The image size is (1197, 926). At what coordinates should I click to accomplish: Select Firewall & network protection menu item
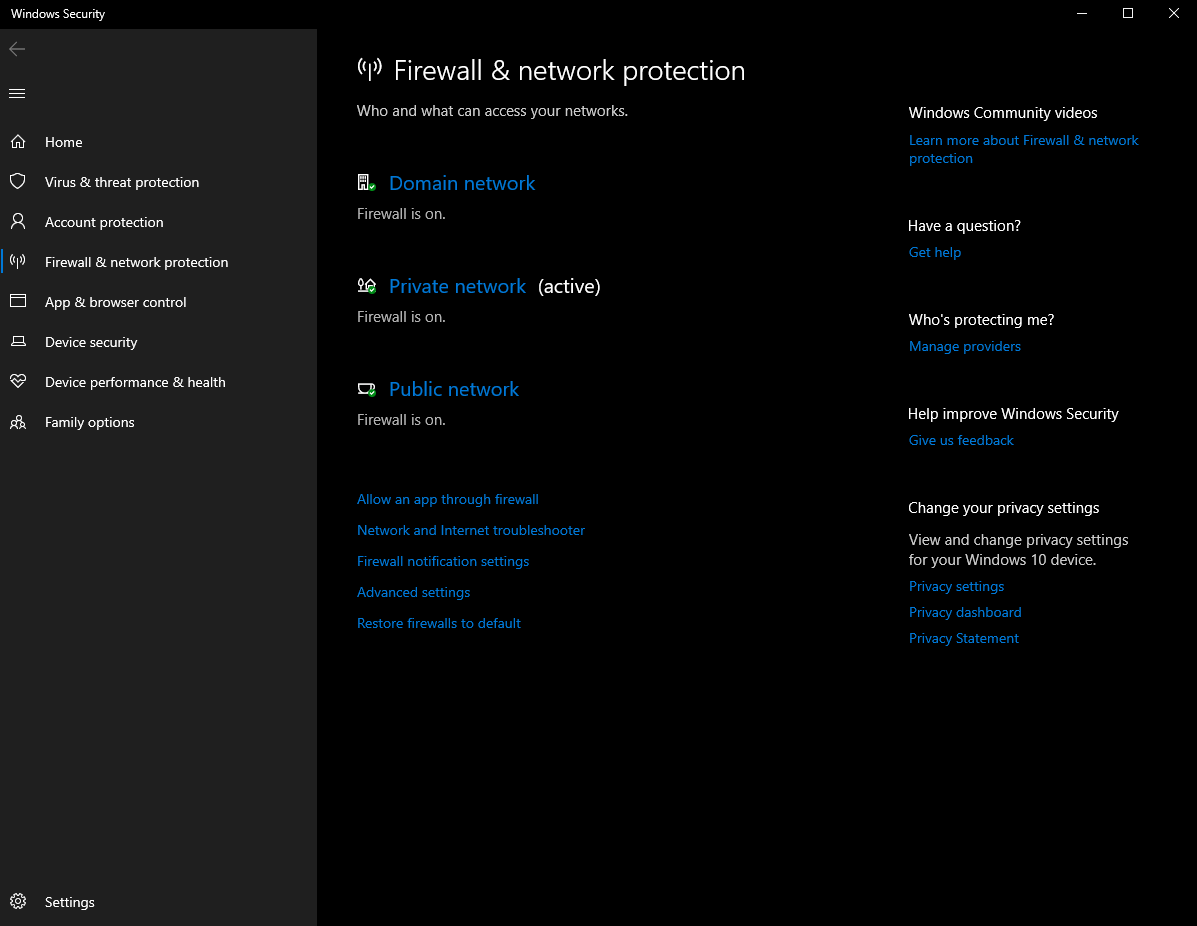click(x=136, y=262)
